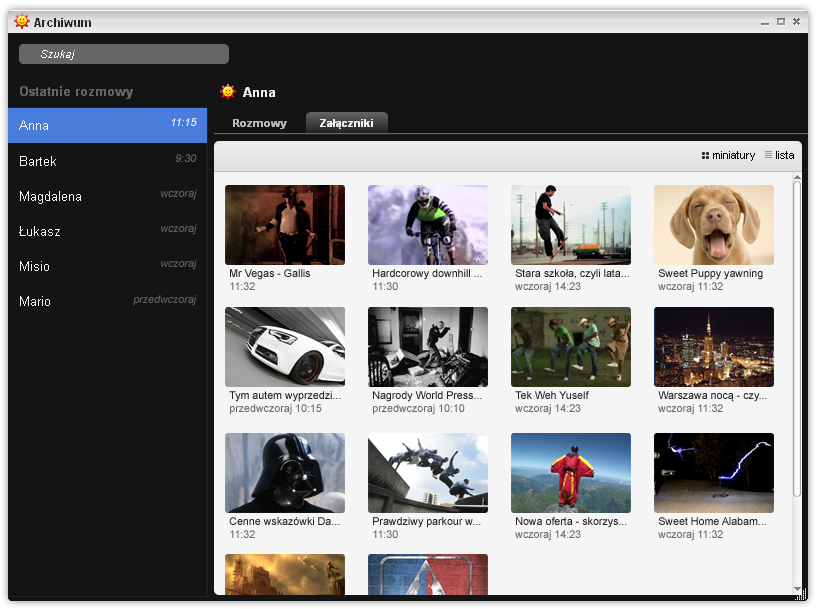Click the 'przedwczoraj 10:15' timestamp
Image resolution: width=817 pixels, height=609 pixels.
(275, 408)
